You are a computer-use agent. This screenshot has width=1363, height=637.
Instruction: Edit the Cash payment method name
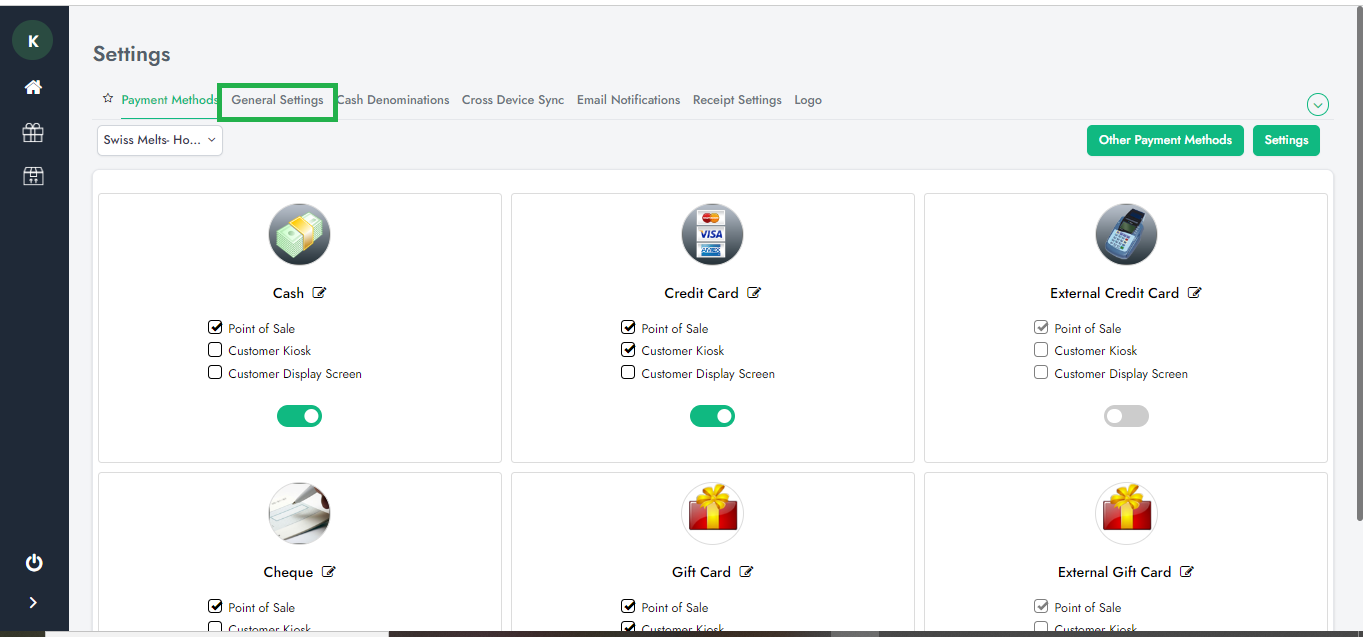coord(320,293)
